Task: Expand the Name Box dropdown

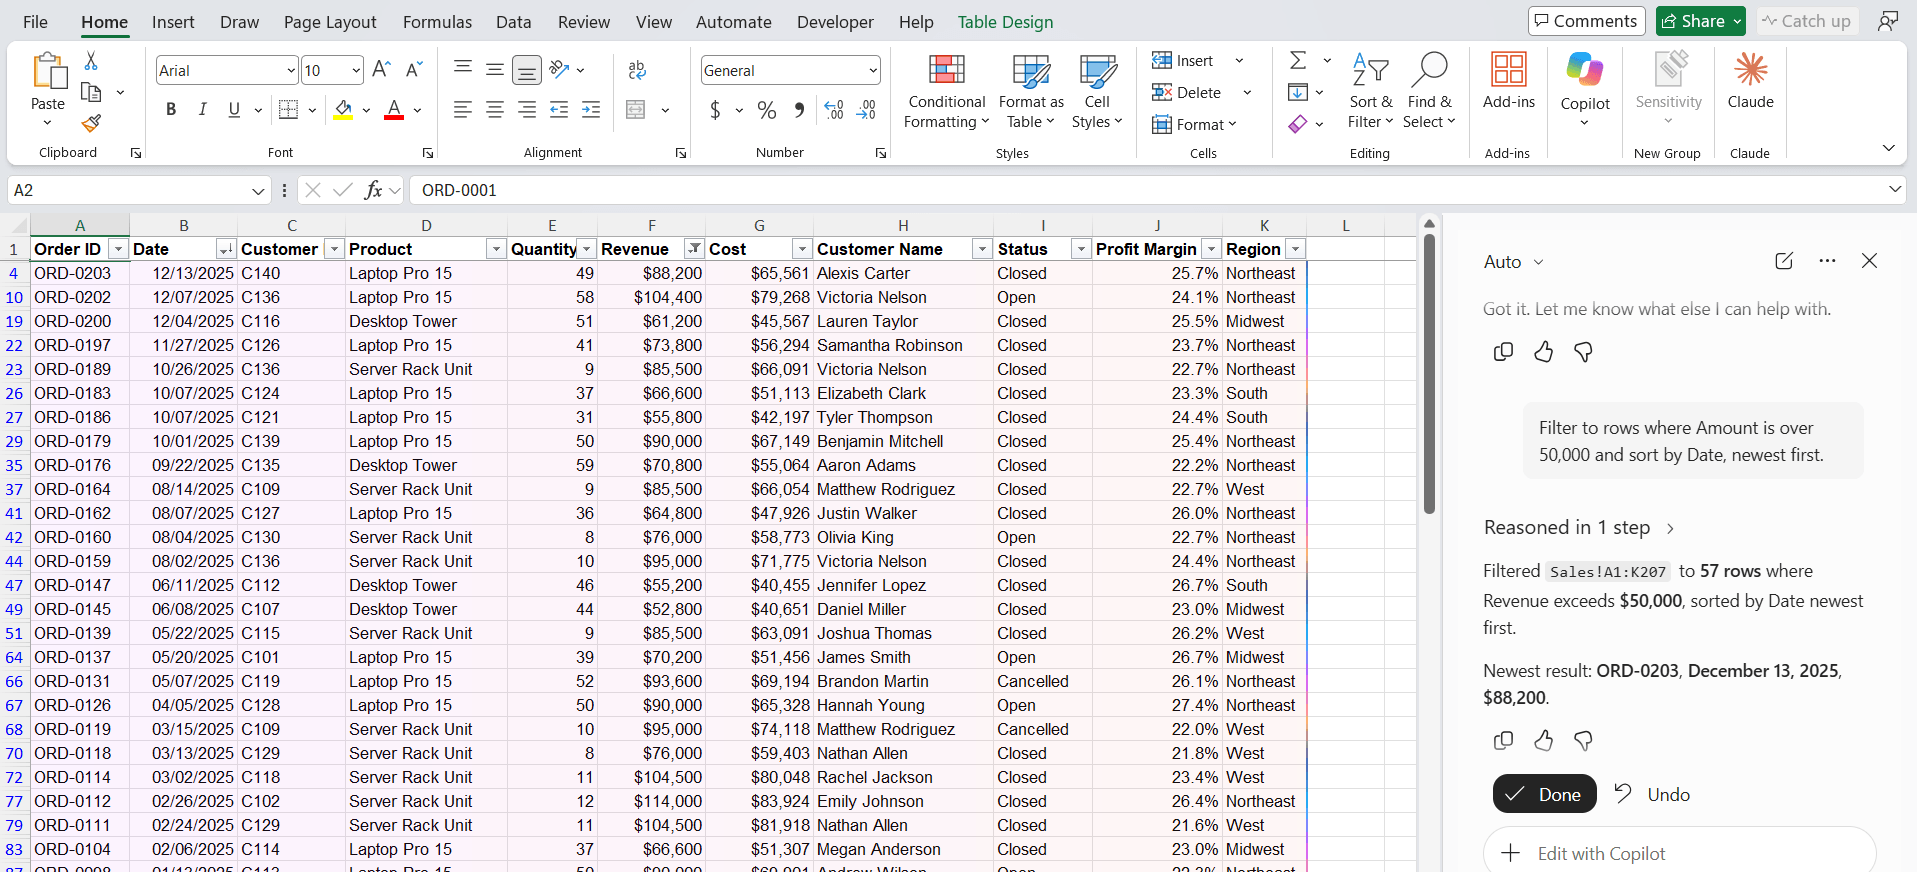Action: coord(258,190)
